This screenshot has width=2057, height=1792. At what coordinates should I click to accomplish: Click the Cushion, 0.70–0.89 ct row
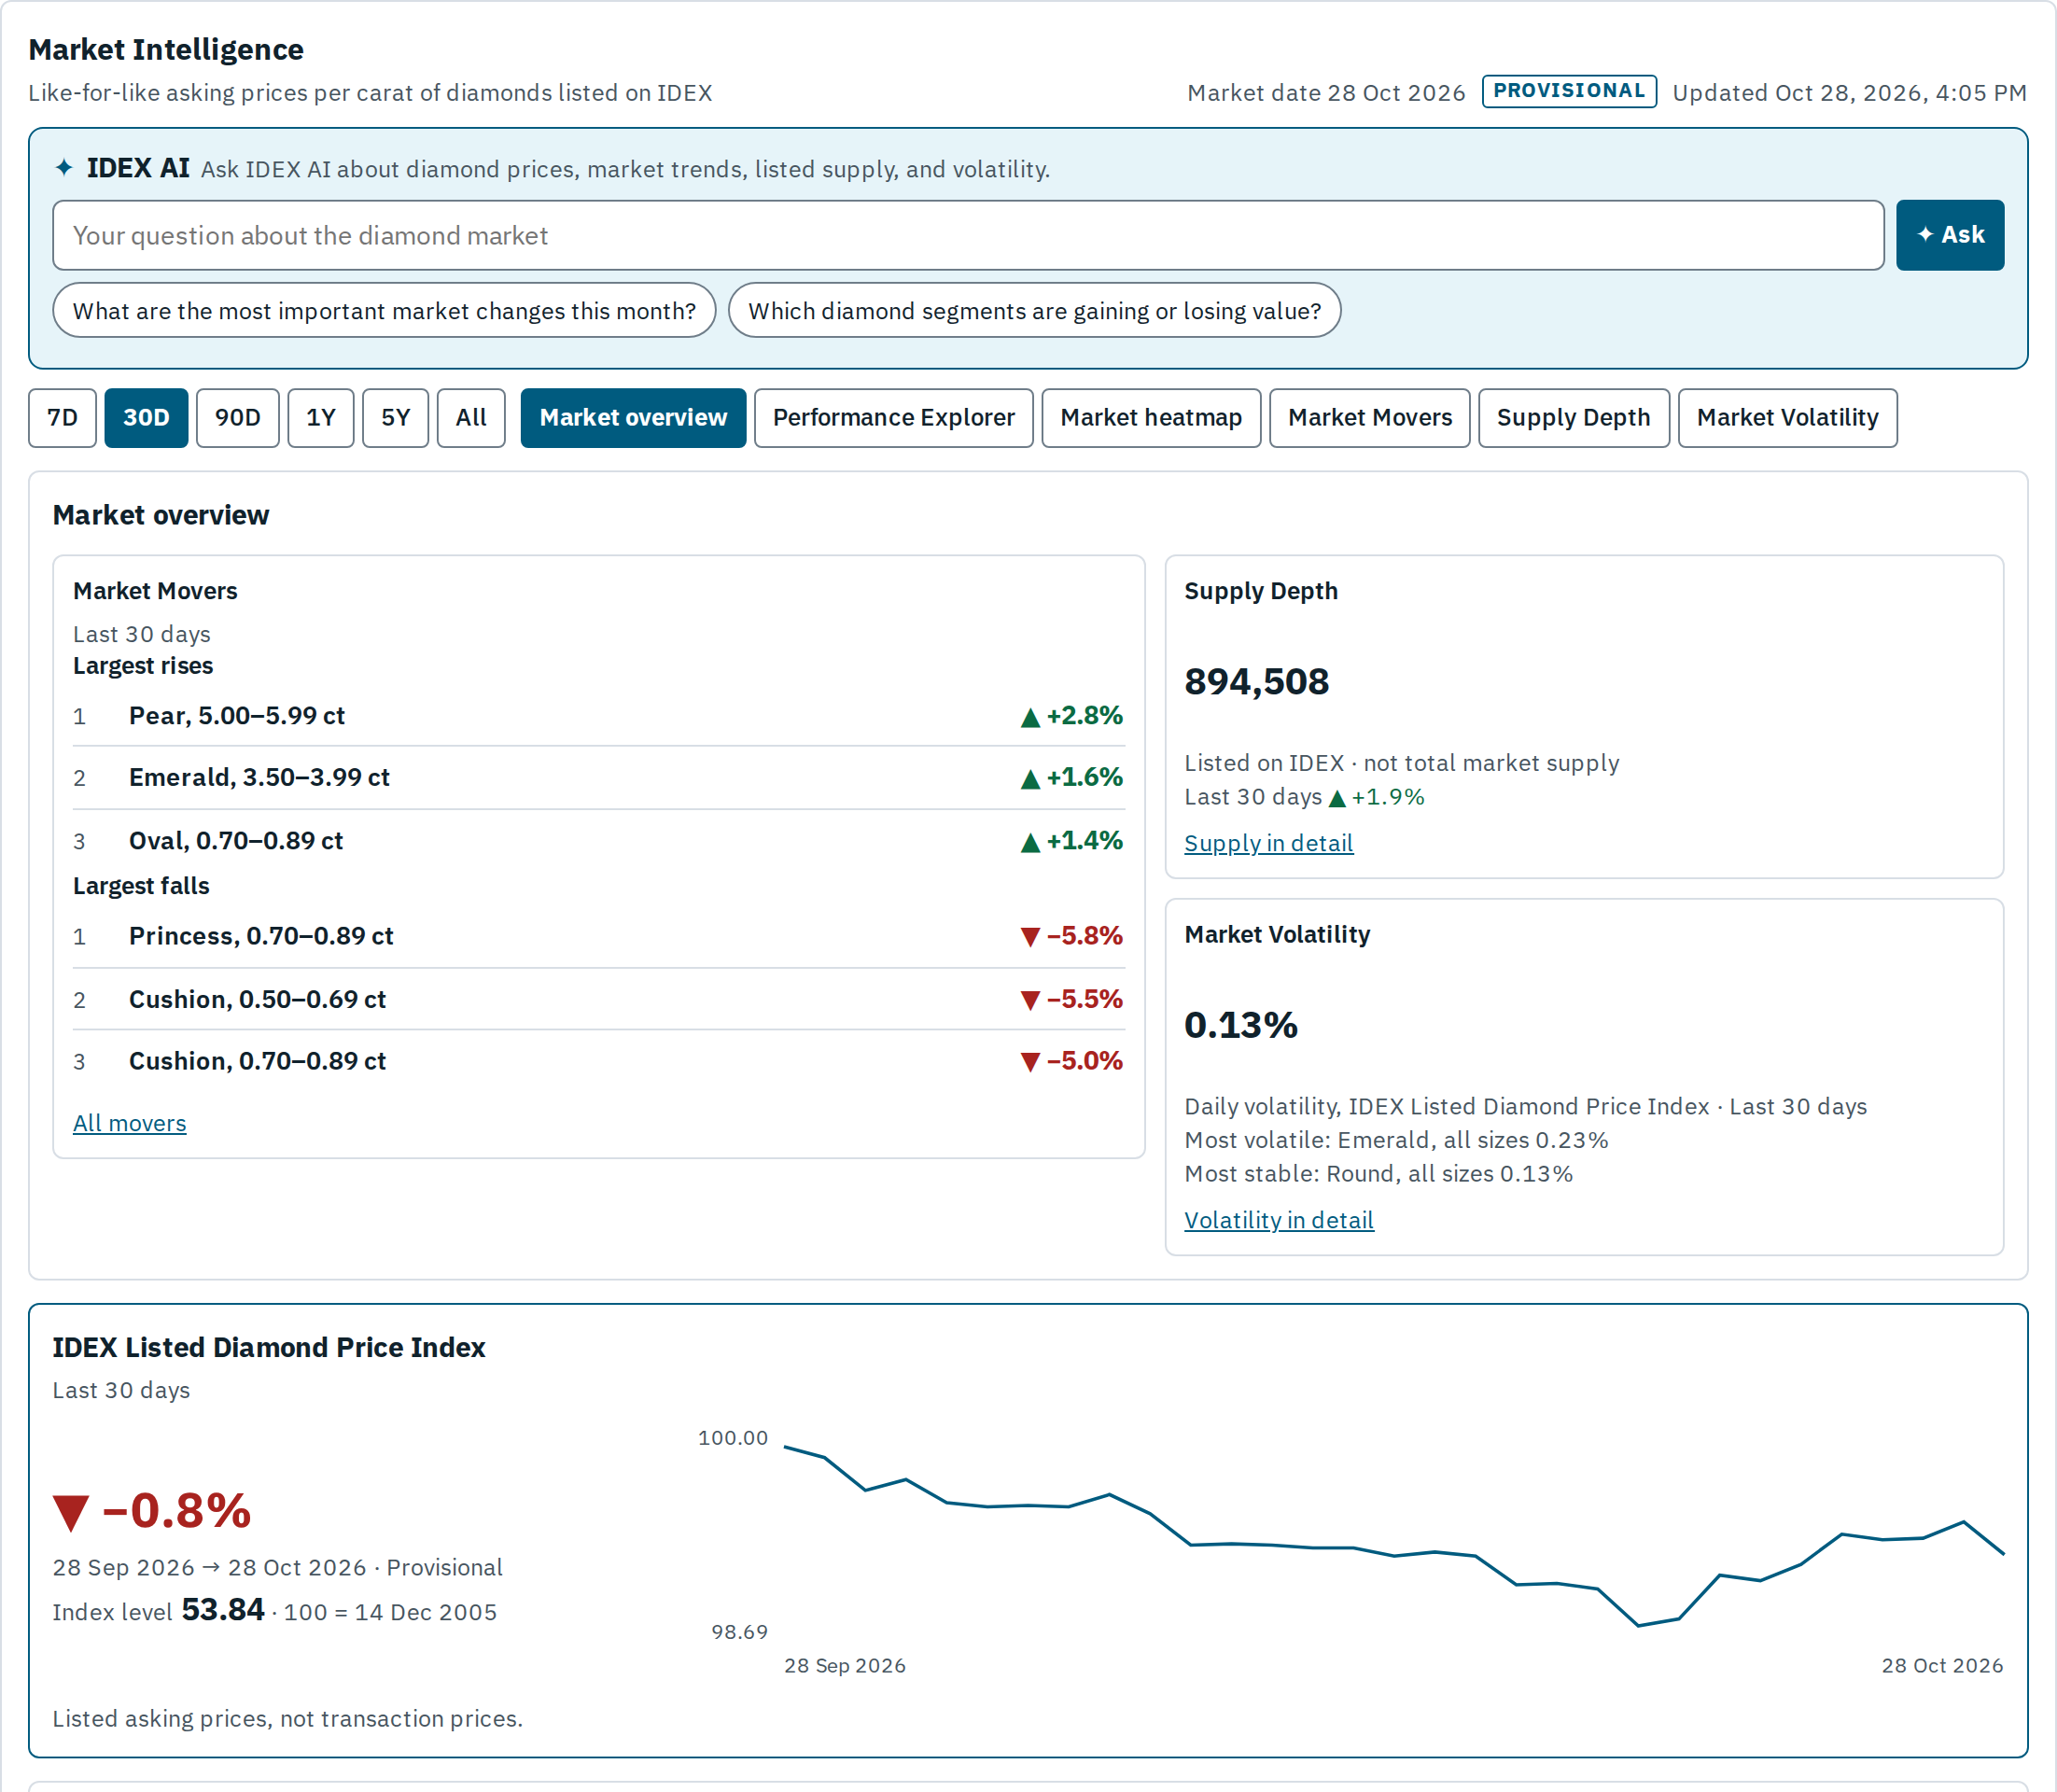tap(598, 1061)
